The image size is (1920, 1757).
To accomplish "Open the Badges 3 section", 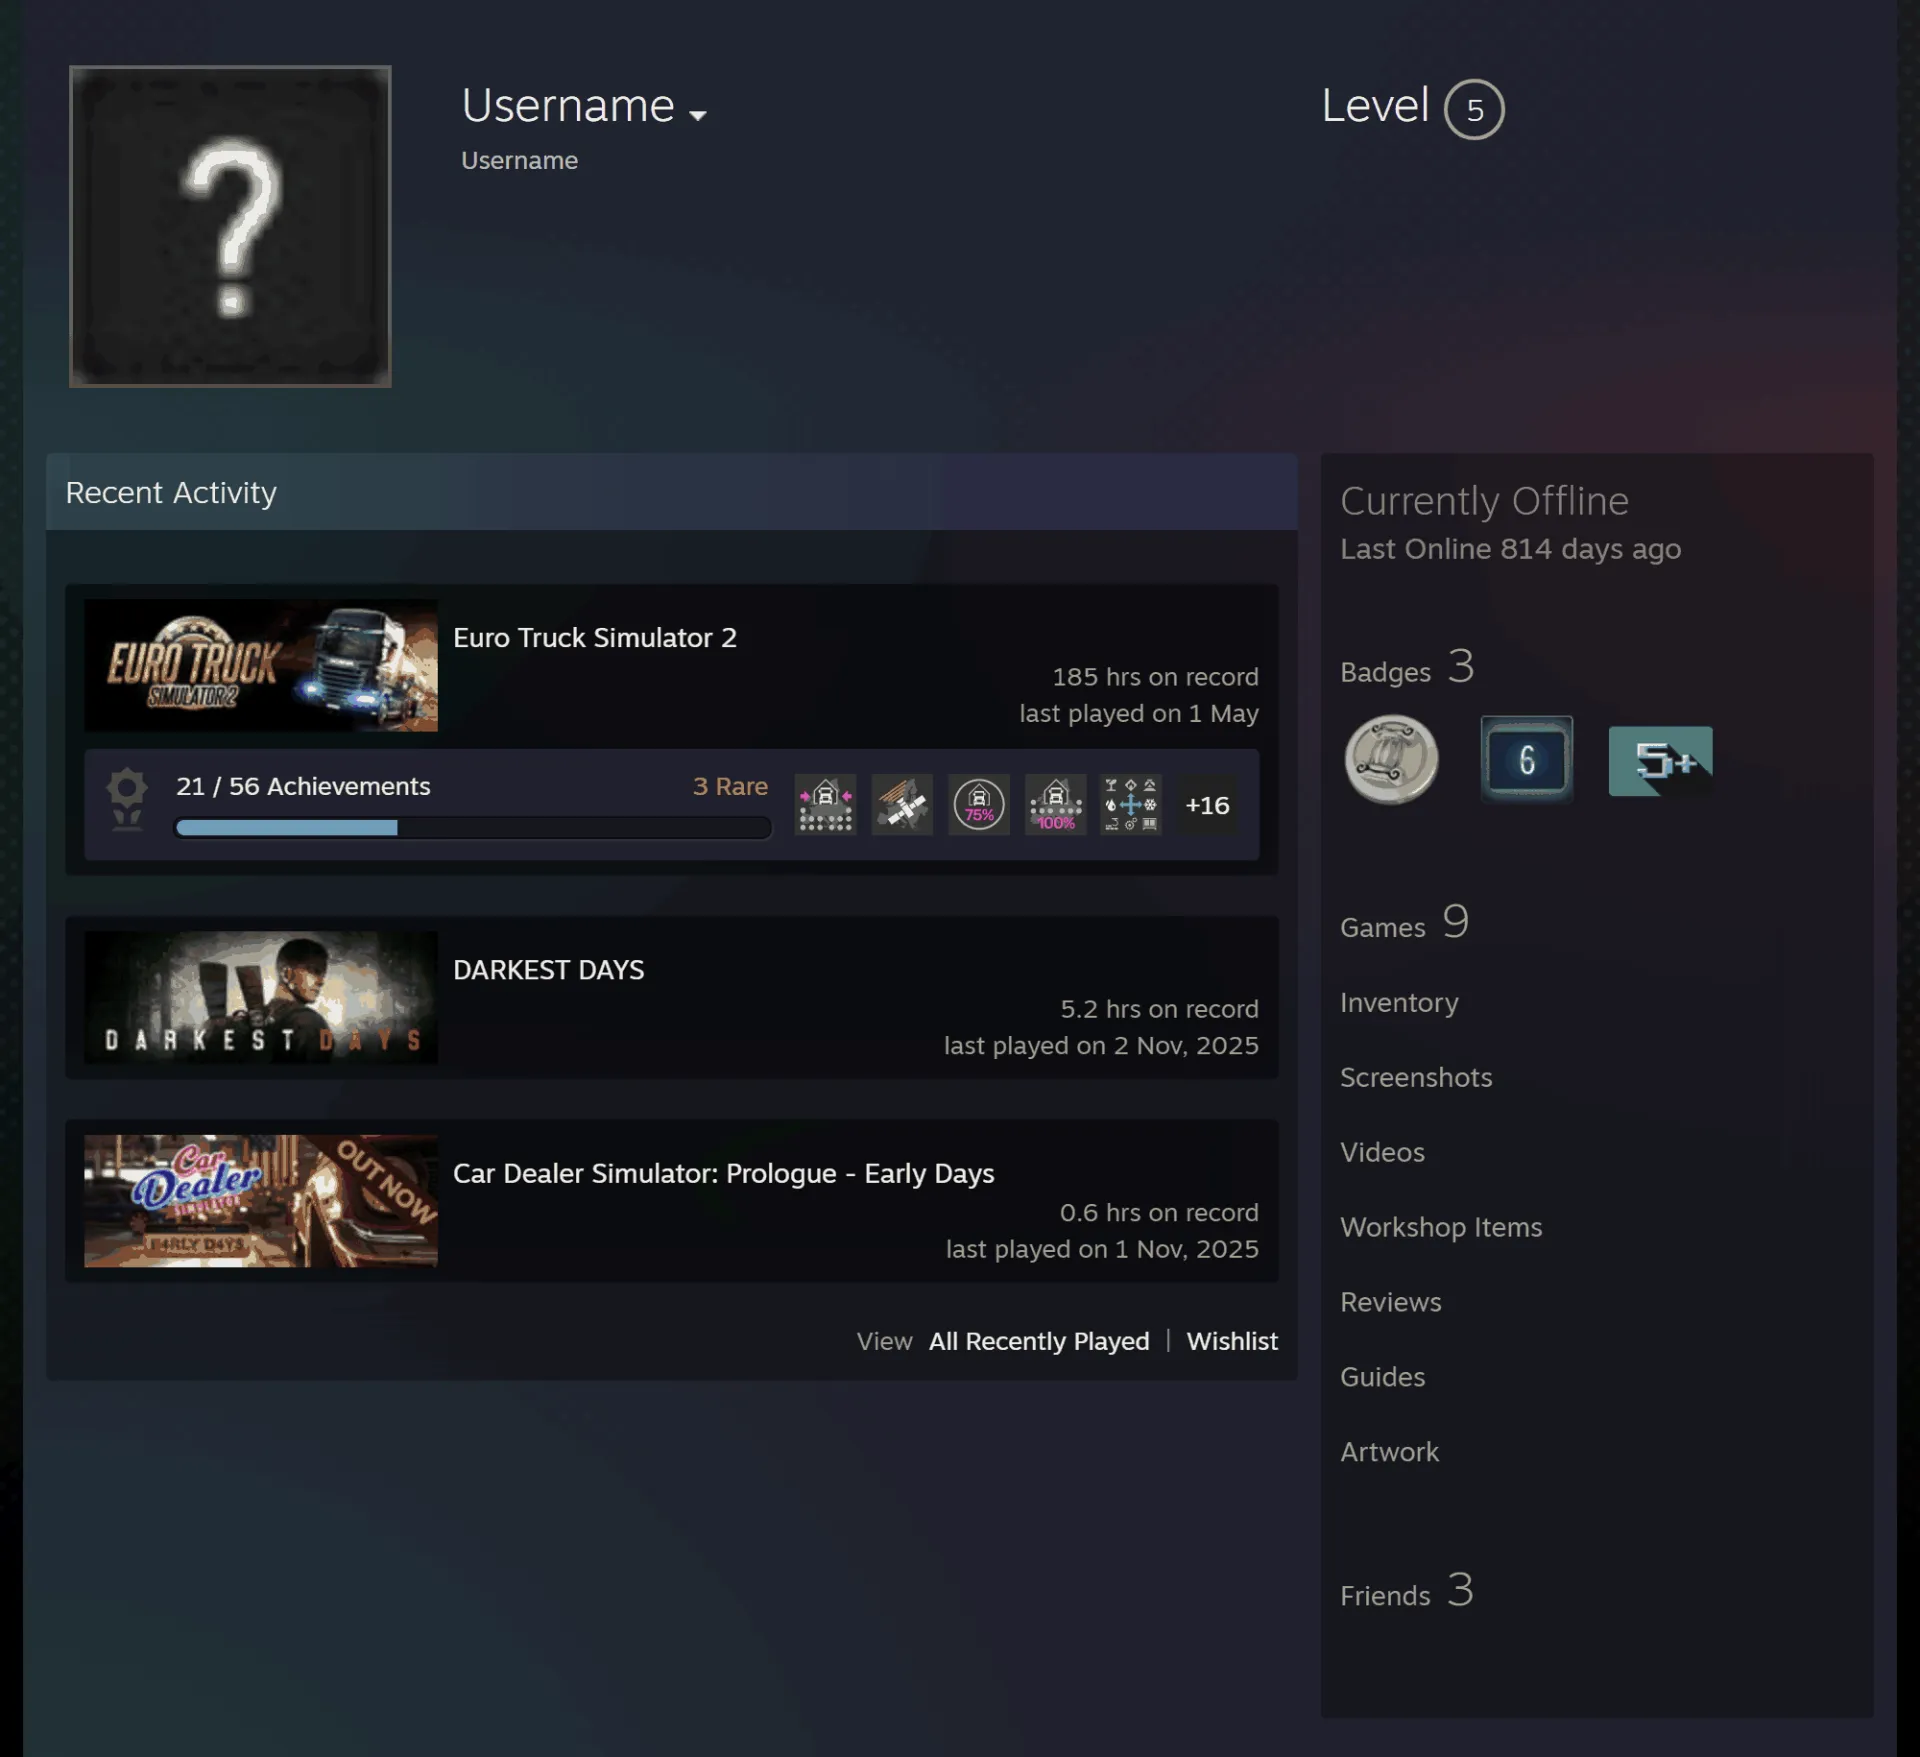I will [1407, 668].
